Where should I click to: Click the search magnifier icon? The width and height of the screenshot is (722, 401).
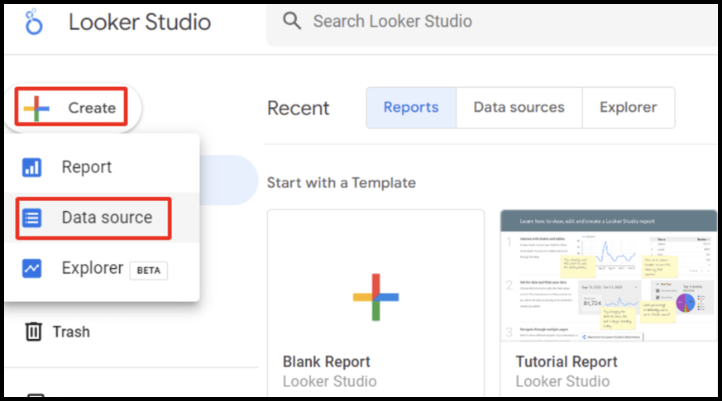[292, 21]
